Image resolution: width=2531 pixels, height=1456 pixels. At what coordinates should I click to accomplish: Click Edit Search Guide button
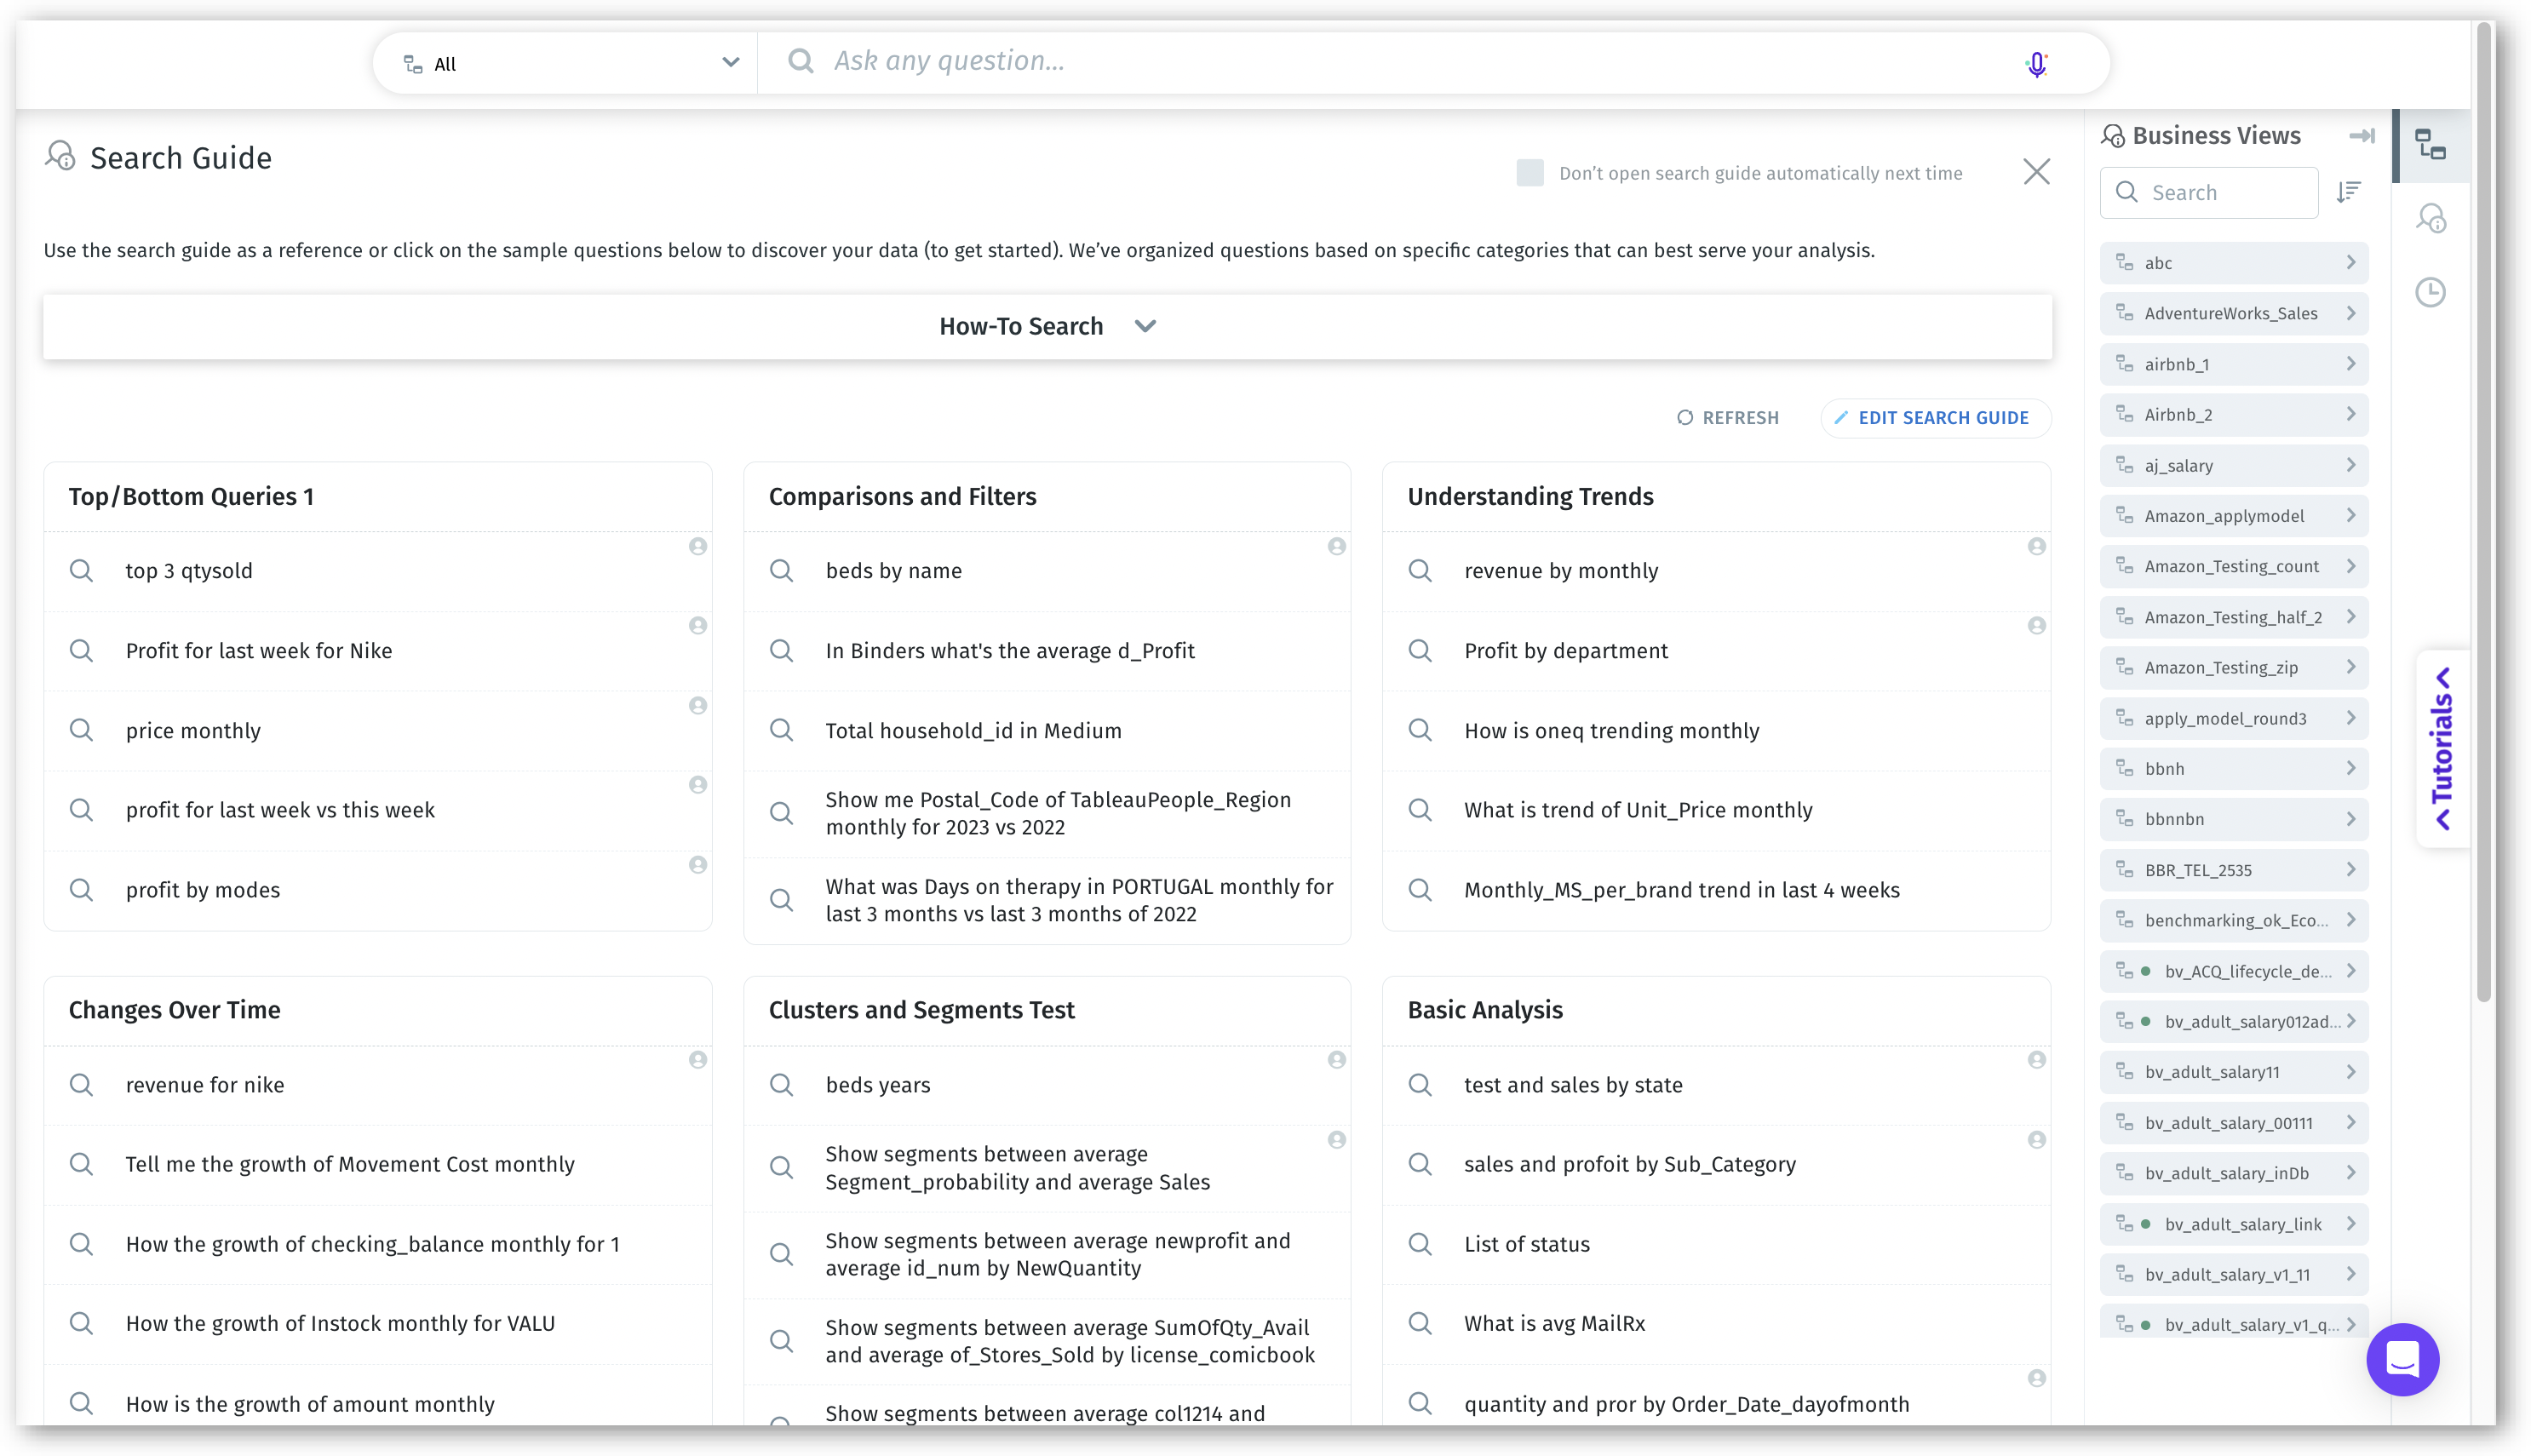(x=1934, y=418)
